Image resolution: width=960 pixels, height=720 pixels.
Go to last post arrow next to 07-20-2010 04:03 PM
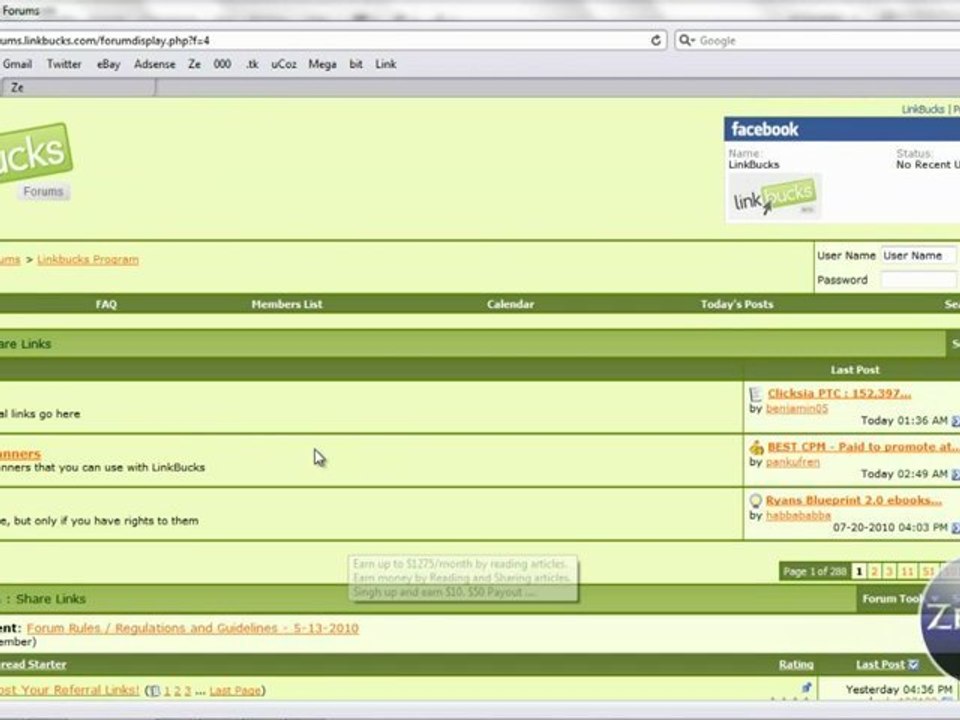coord(955,527)
